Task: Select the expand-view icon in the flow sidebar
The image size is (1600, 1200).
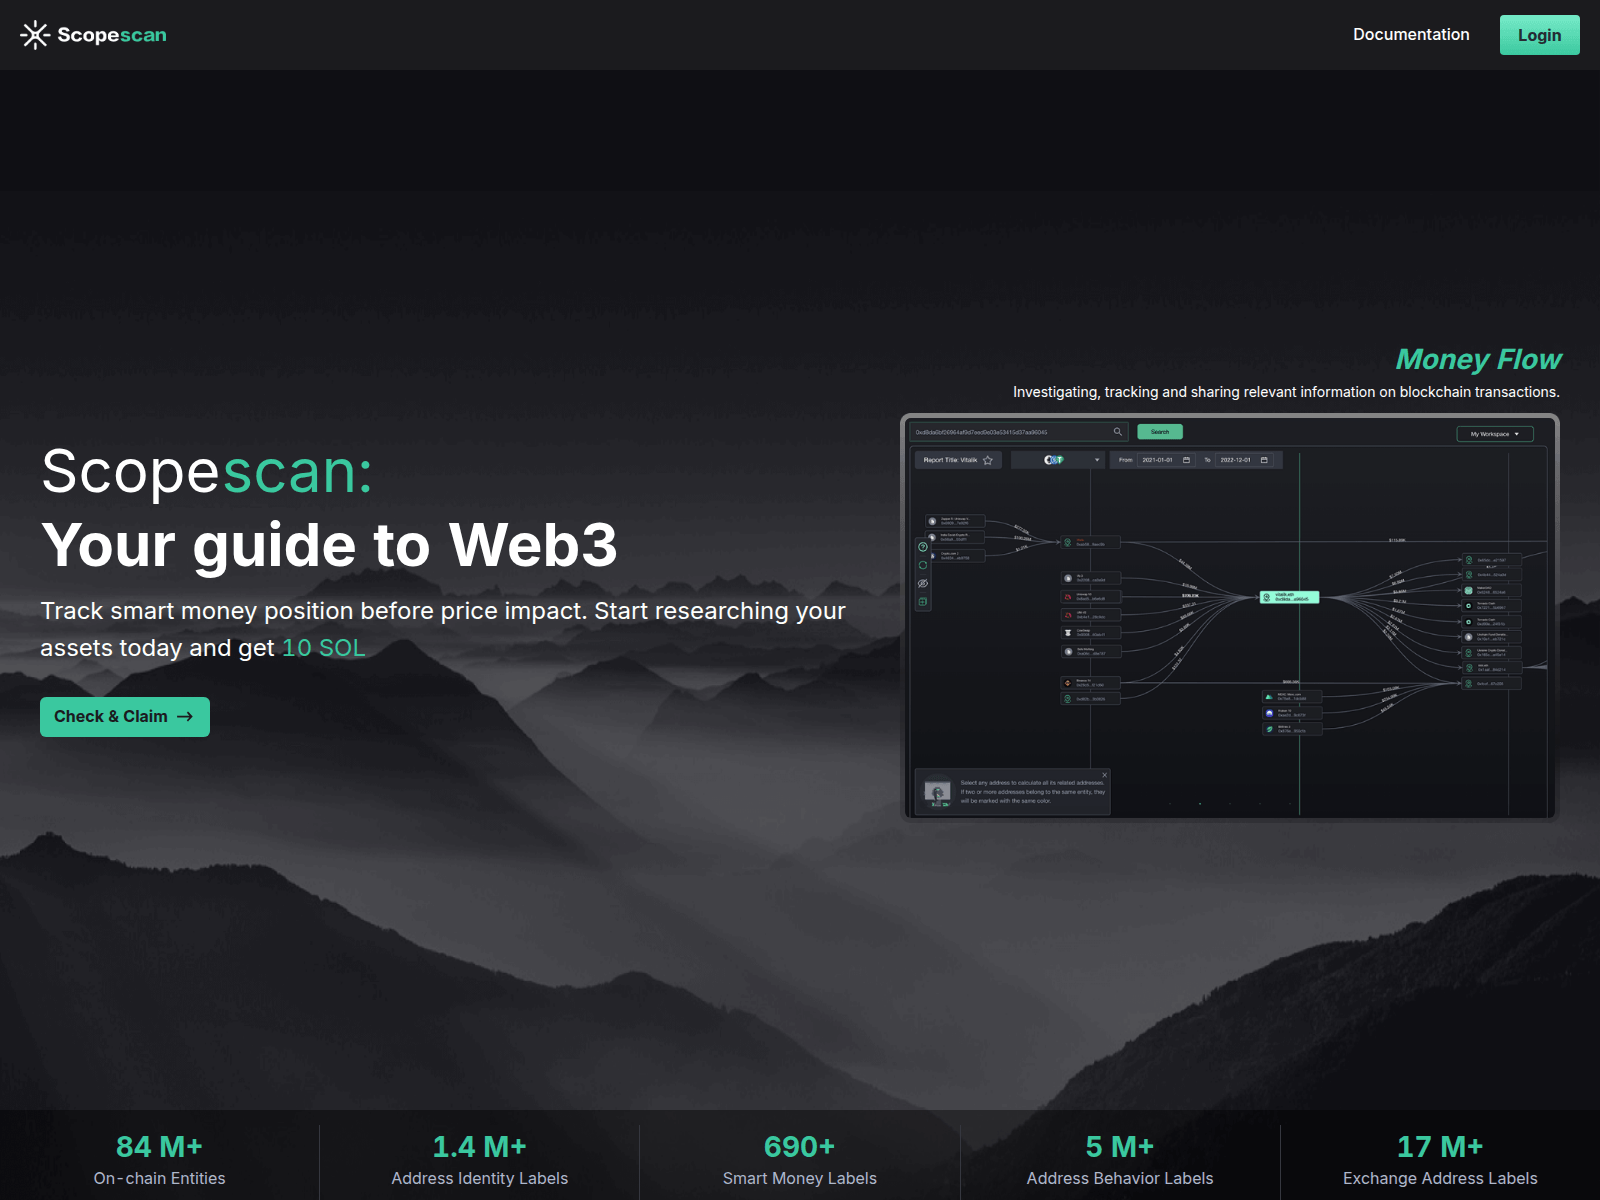Action: pyautogui.click(x=924, y=601)
